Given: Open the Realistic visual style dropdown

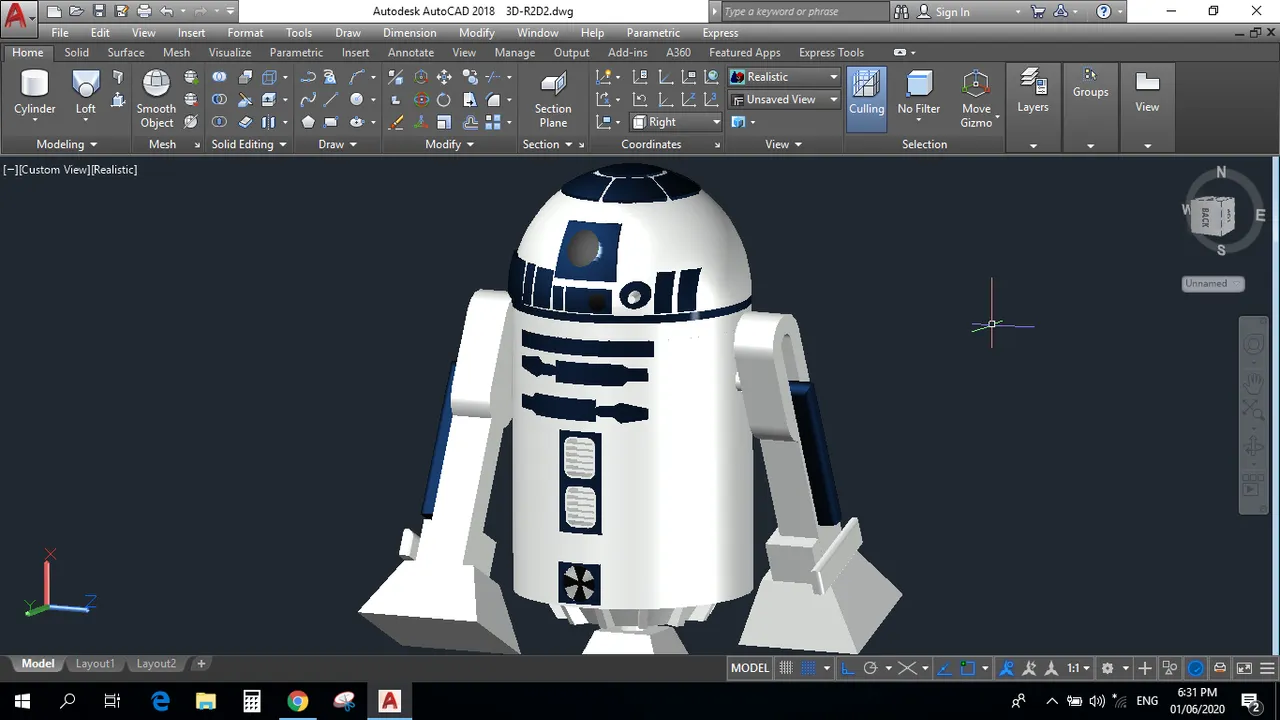Looking at the screenshot, I should (x=784, y=77).
